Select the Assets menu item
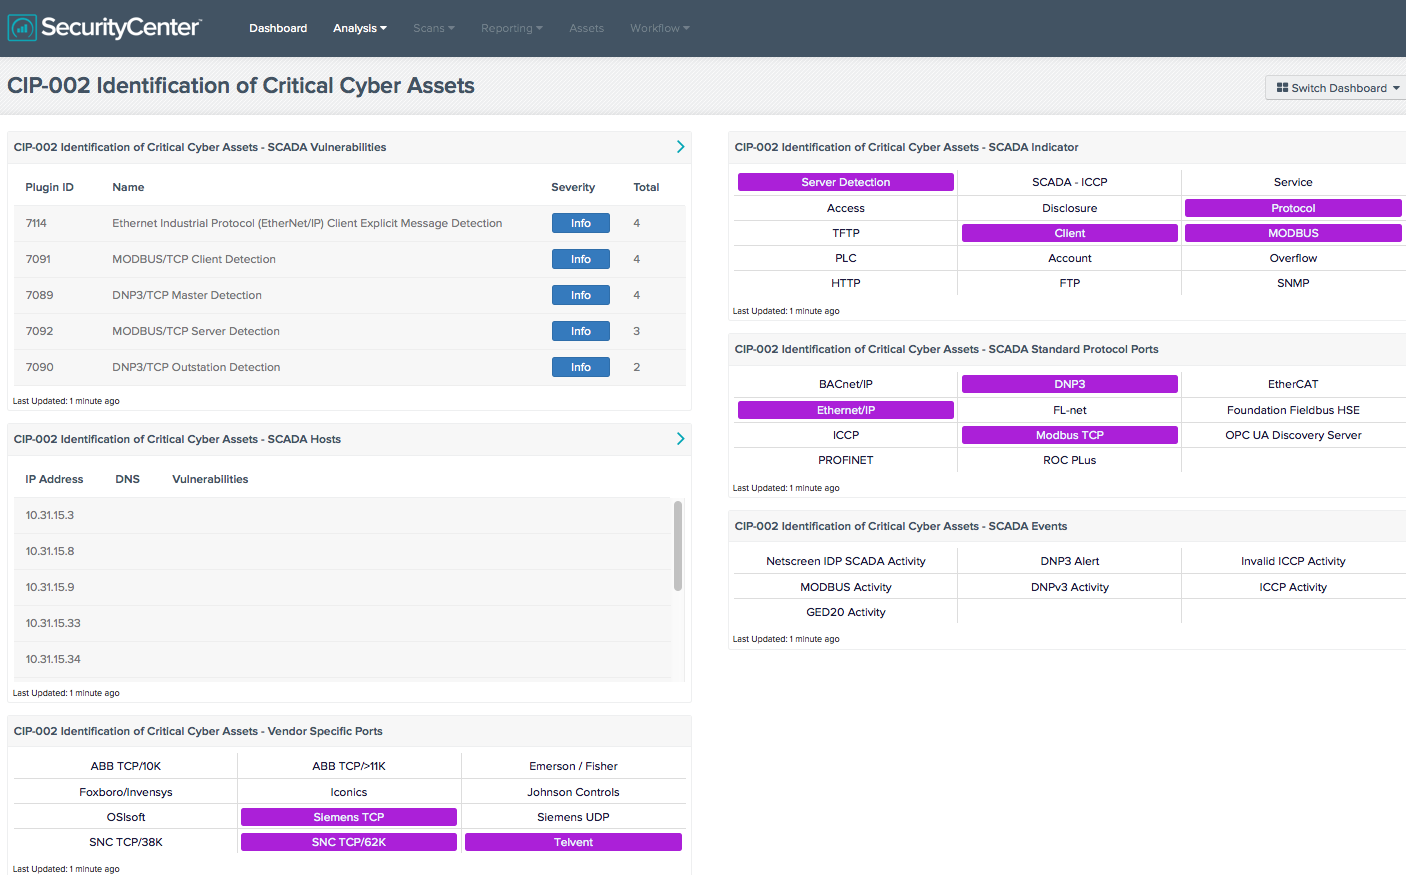 586,28
